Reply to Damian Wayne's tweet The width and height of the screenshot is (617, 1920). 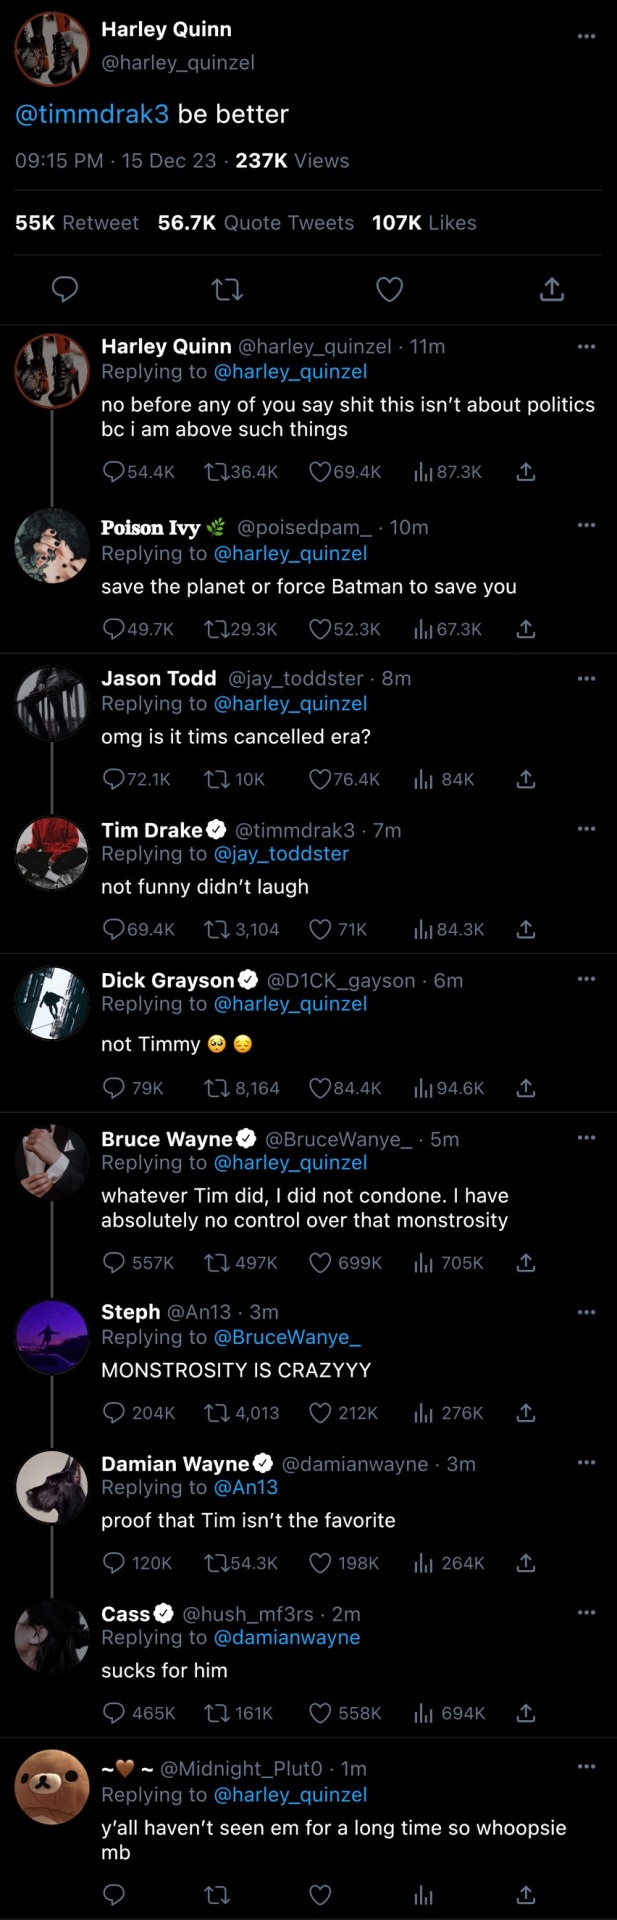(114, 1563)
